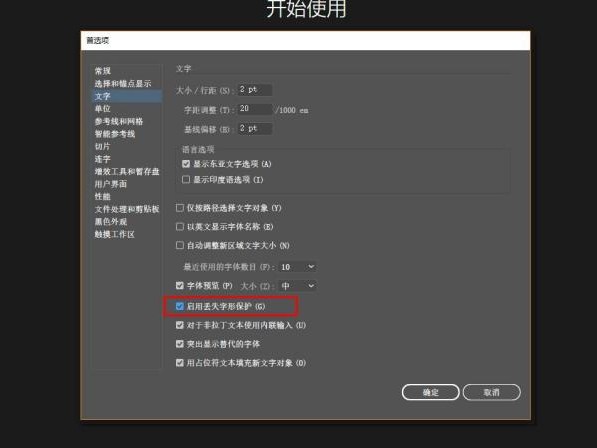This screenshot has height=448, width=597.
Task: Click the 取消 button
Action: click(492, 392)
